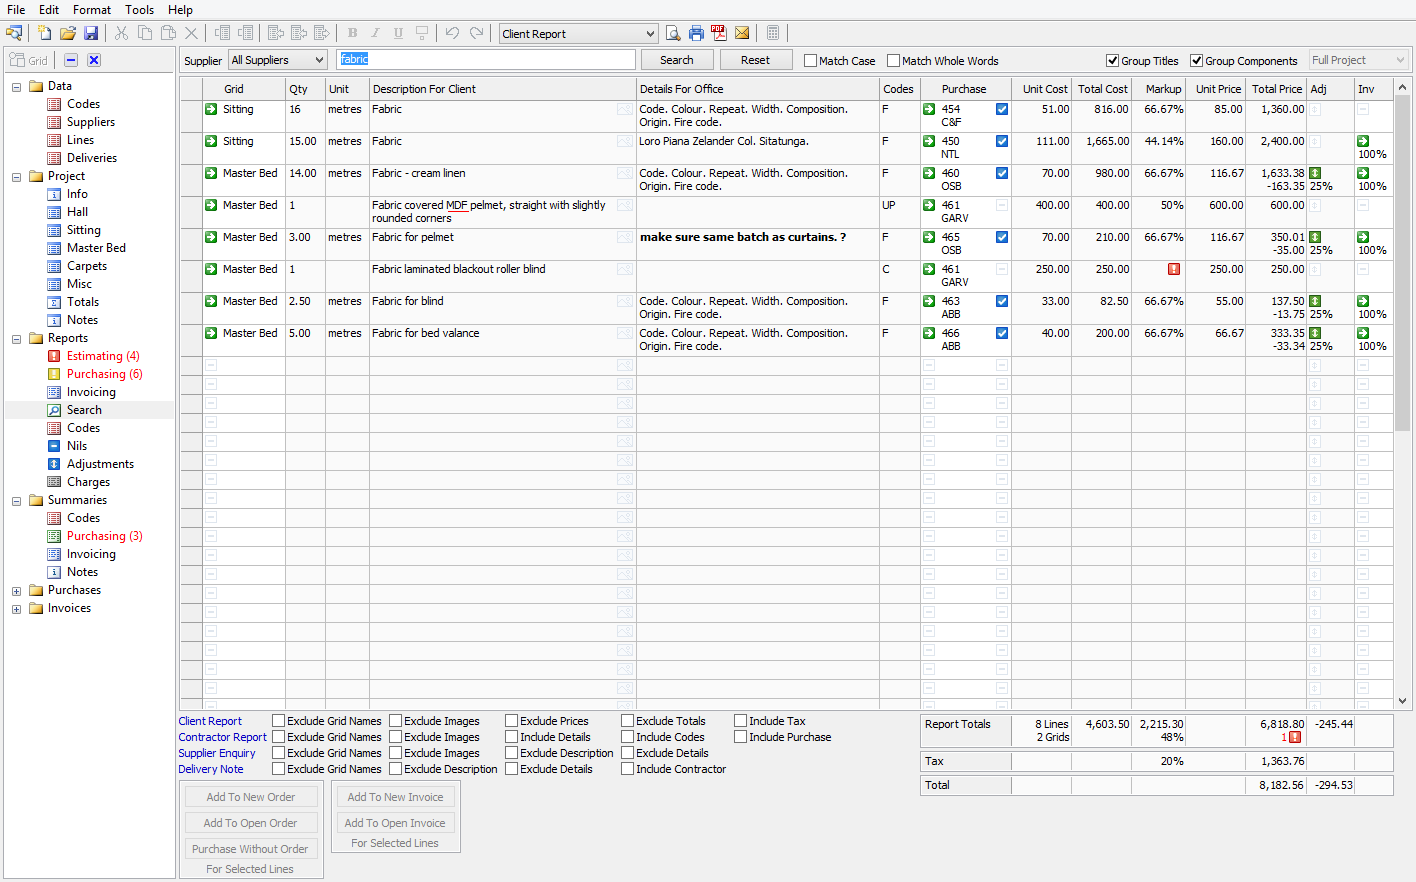Click in the fabric search text field
Viewport: 1416px width, 882px height.
point(486,60)
